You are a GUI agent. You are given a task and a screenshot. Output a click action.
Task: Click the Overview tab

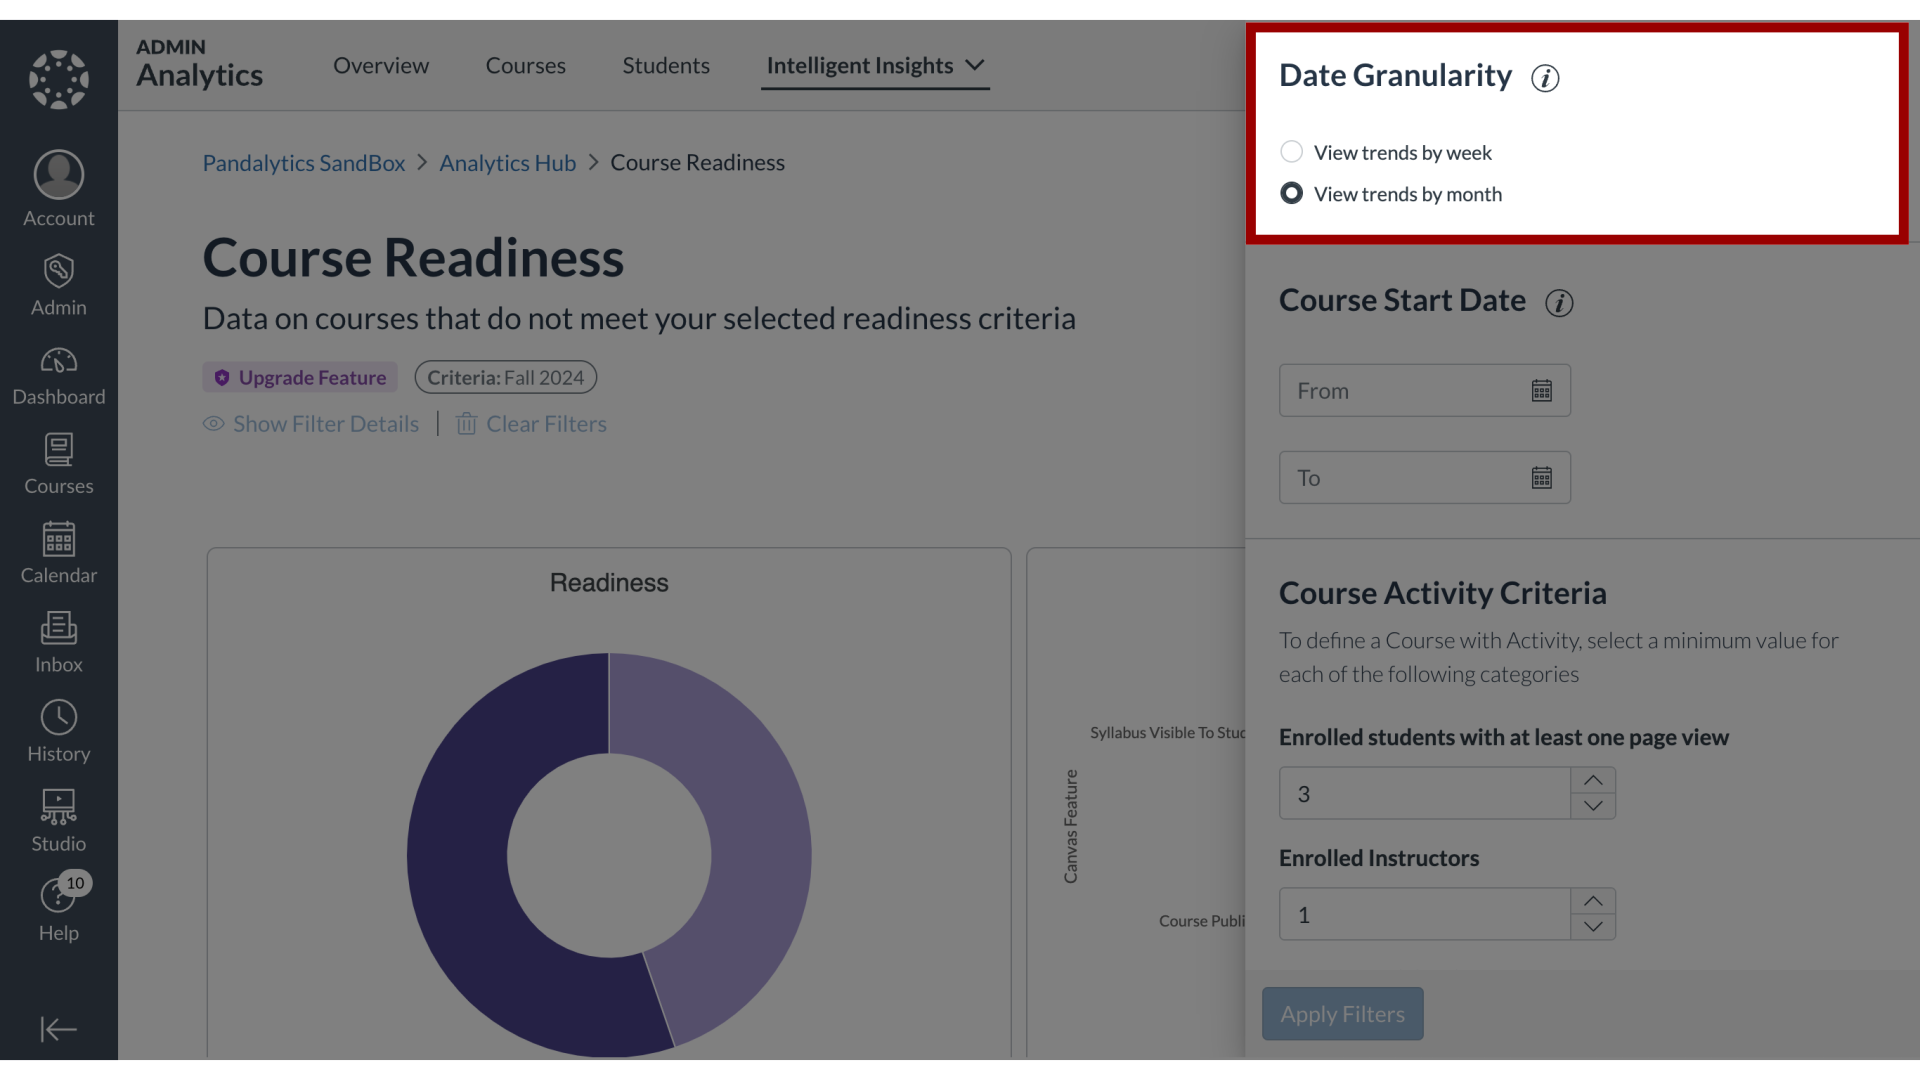380,65
